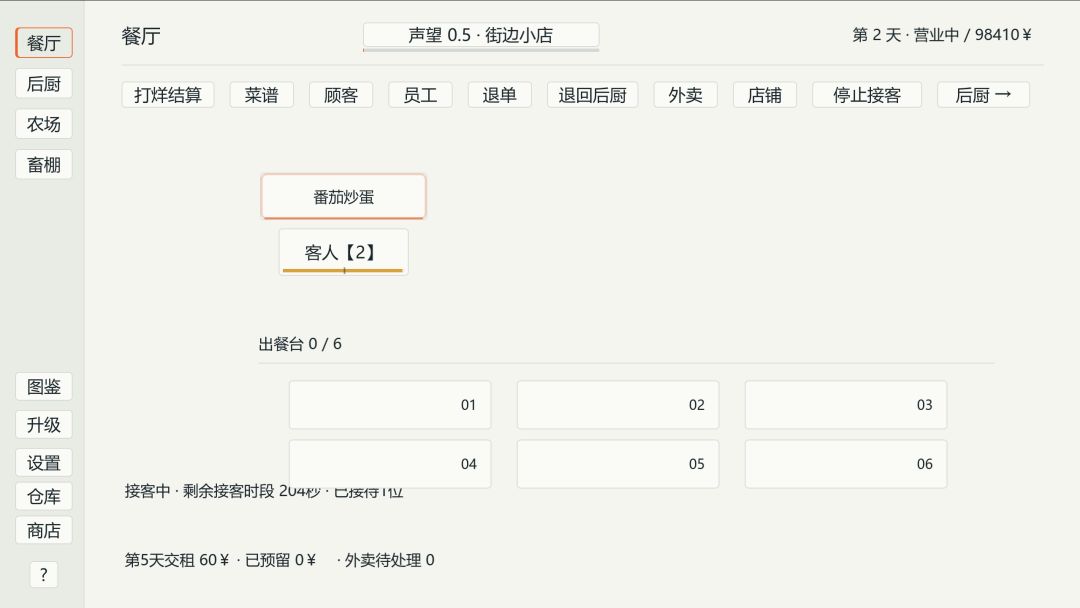Open the 菜谱 recipe menu
Image resolution: width=1080 pixels, height=608 pixels.
(261, 94)
